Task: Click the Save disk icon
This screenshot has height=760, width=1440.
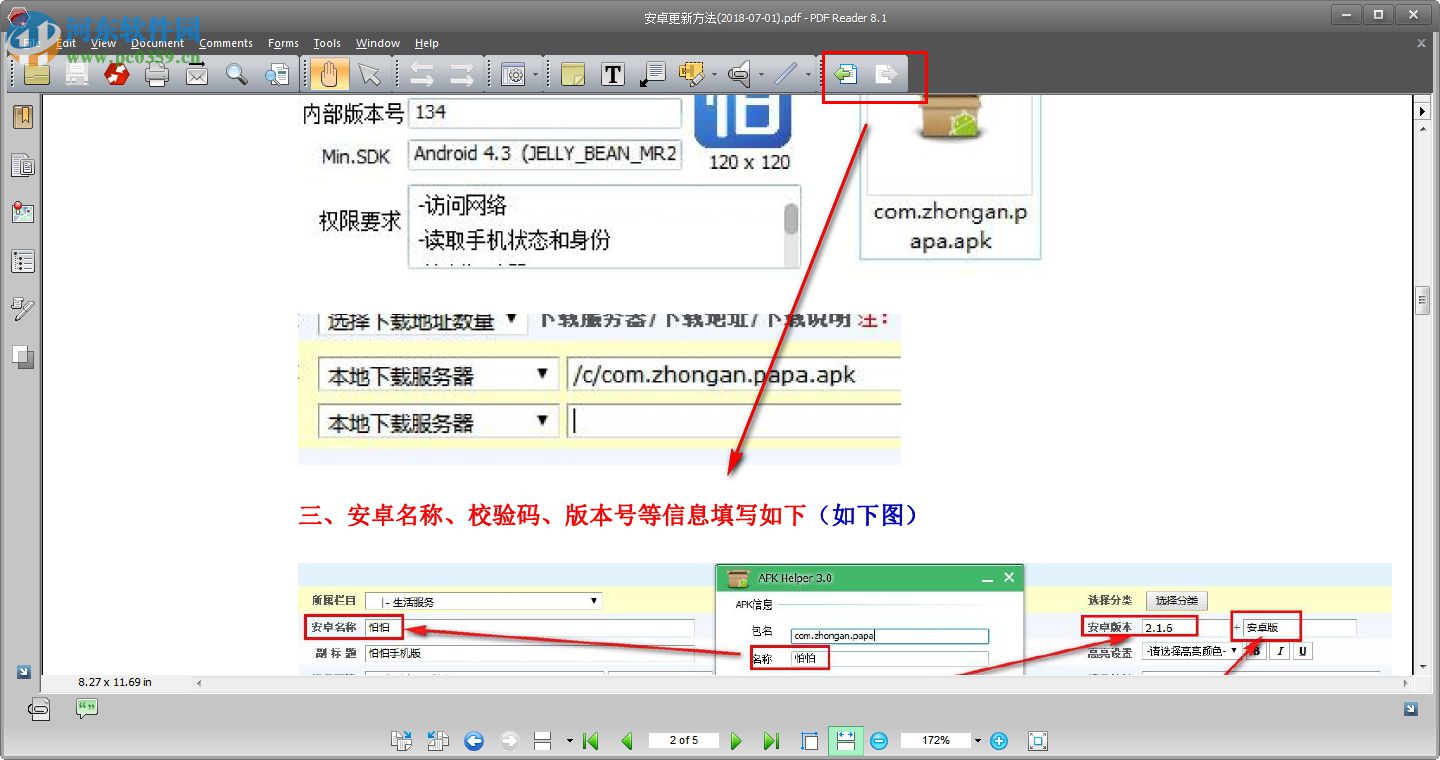Action: [77, 74]
